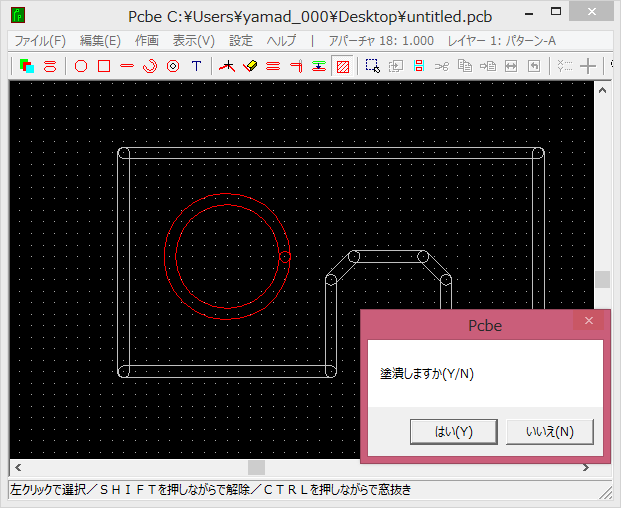621x508 pixels.
Task: Pick the red line drawing tool
Action: [x=127, y=66]
